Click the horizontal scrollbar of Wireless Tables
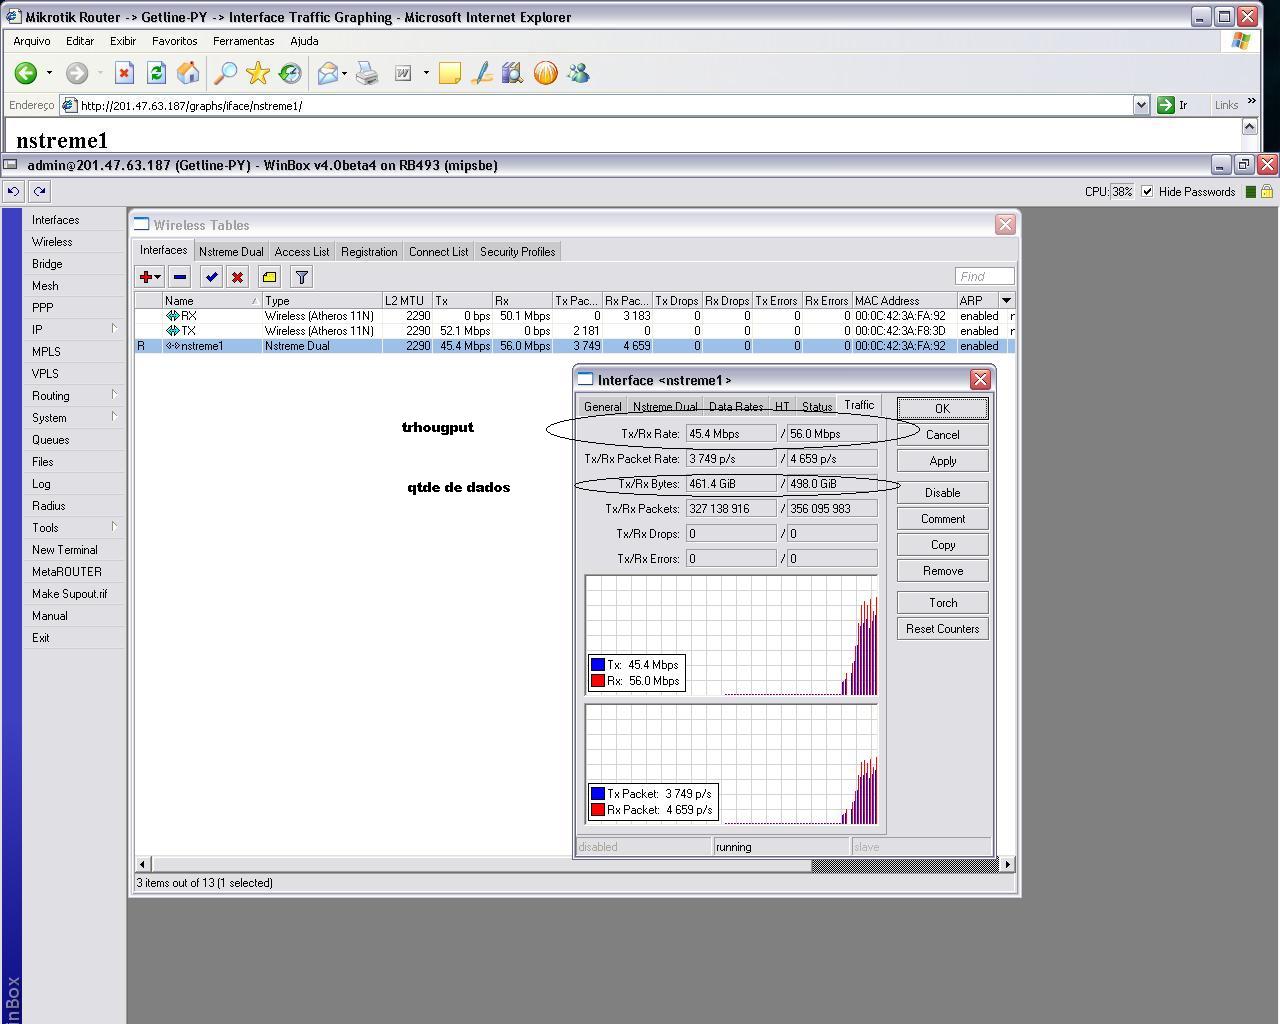The height and width of the screenshot is (1024, 1280). pos(574,864)
